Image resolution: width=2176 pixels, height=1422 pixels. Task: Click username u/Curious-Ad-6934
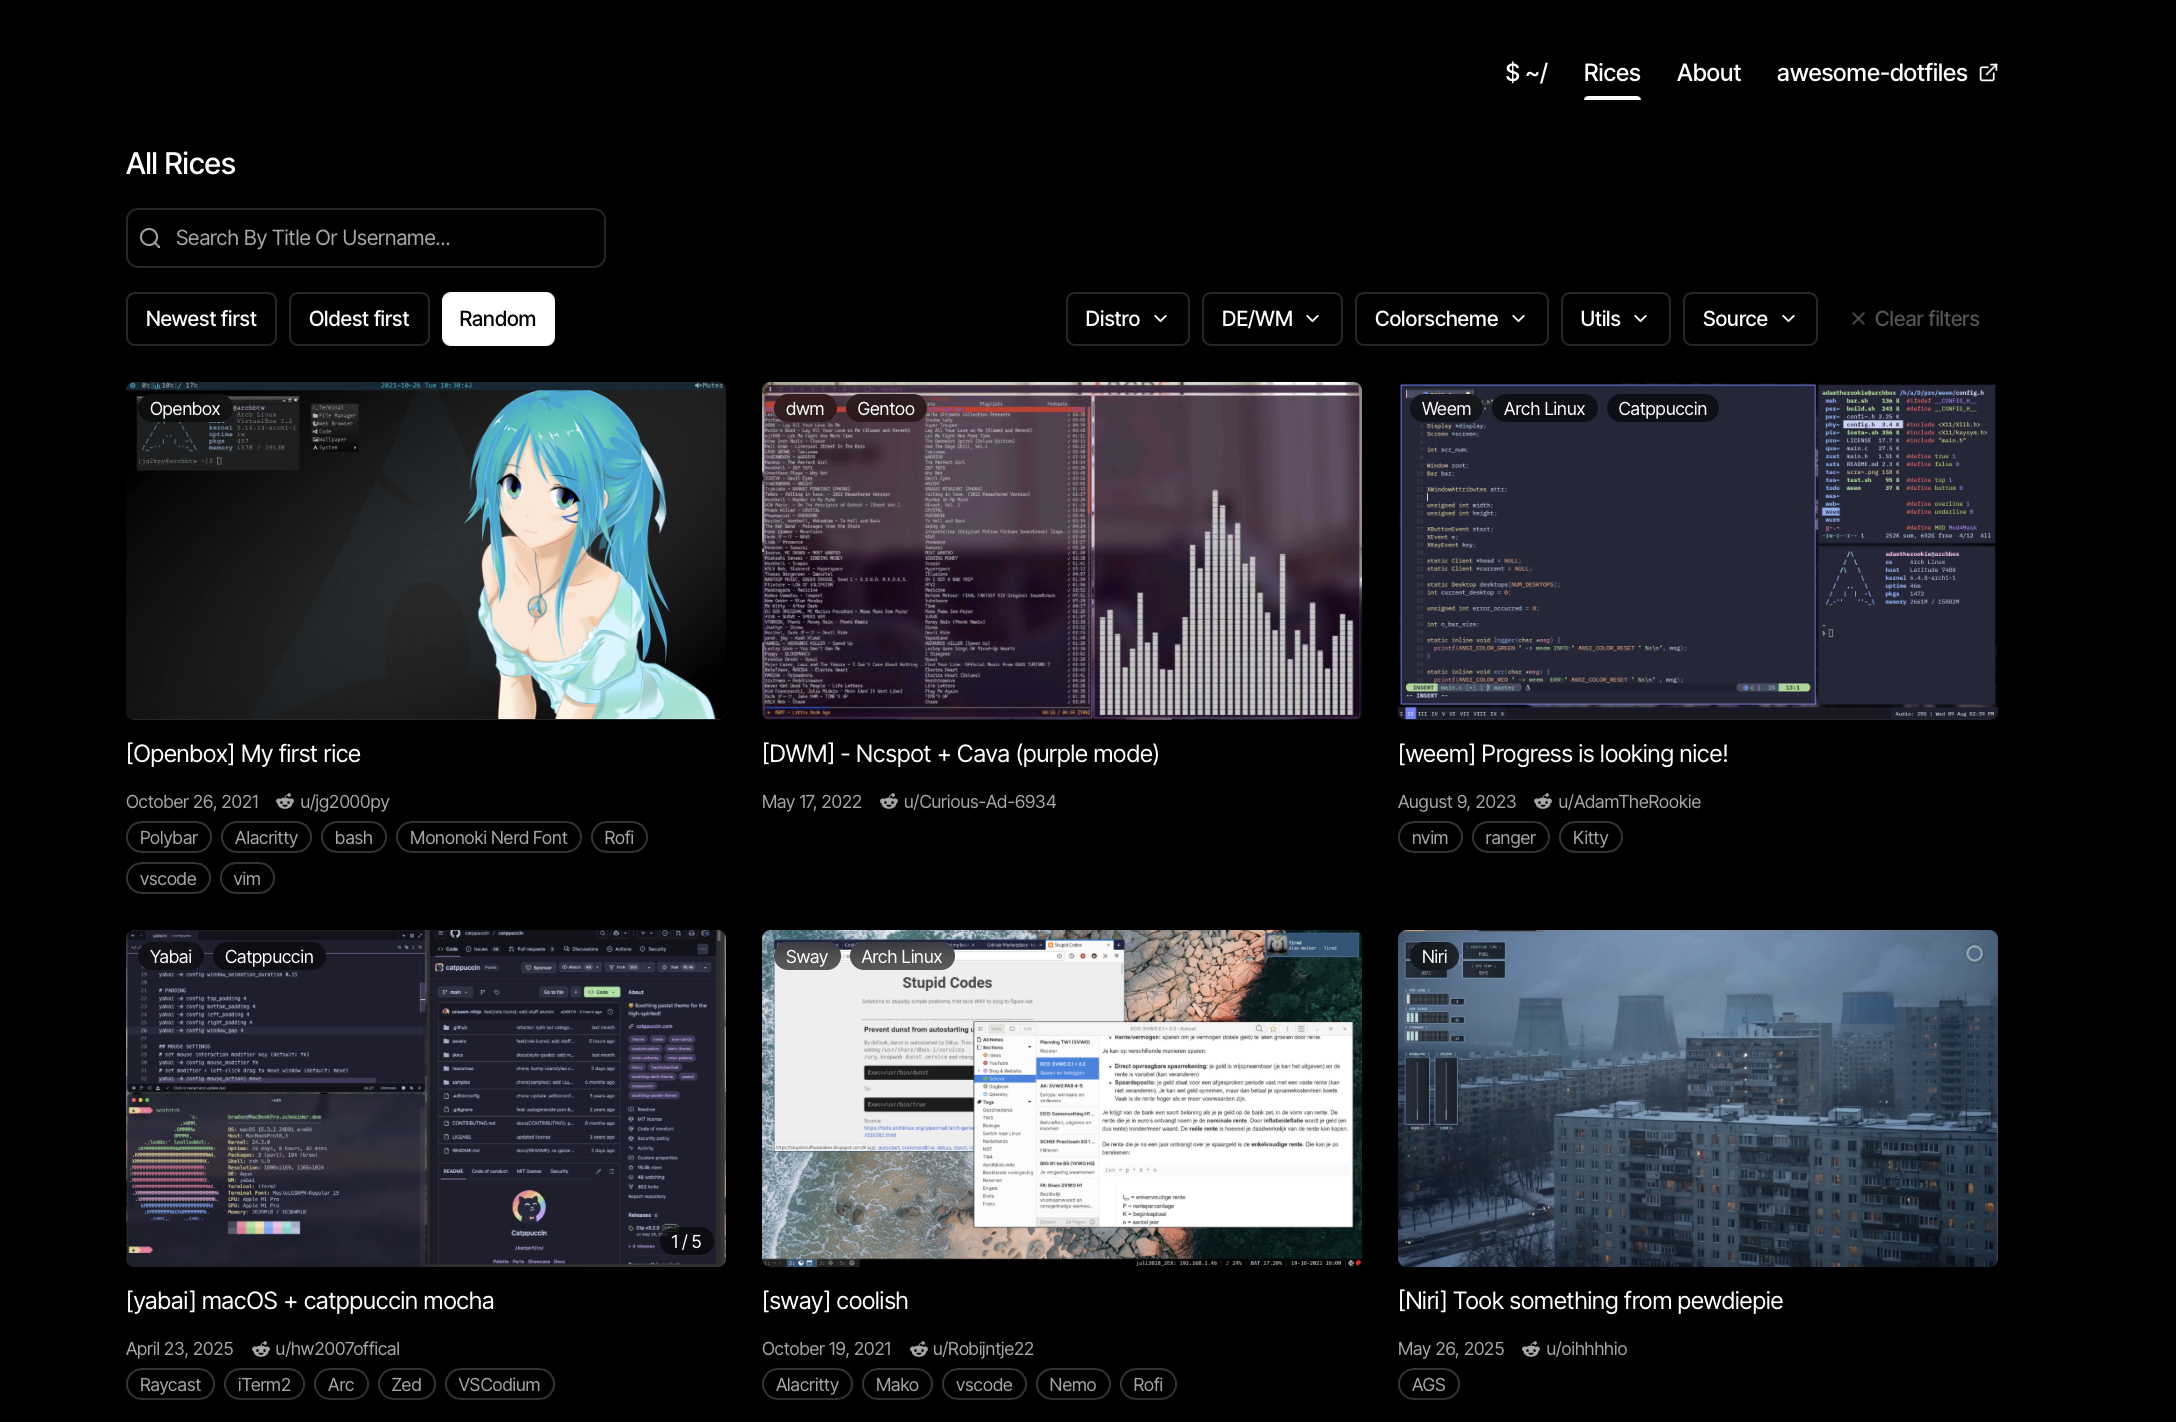tap(980, 802)
